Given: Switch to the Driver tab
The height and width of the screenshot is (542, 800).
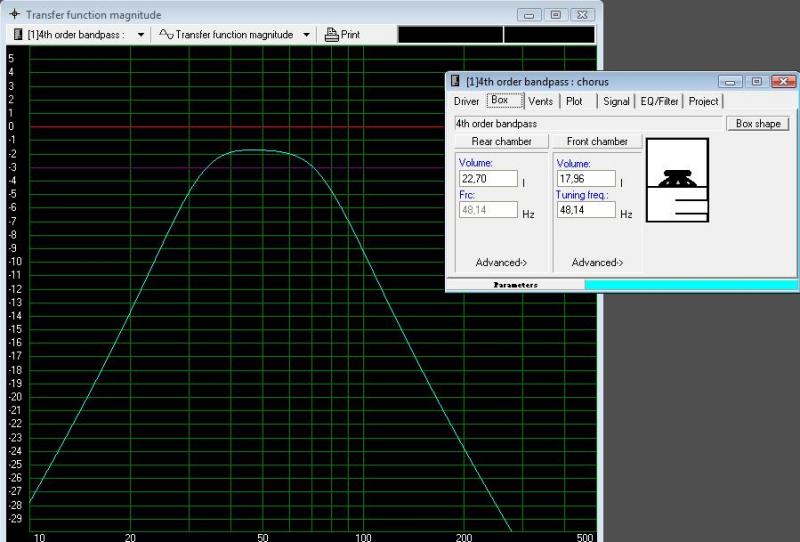Looking at the screenshot, I should pyautogui.click(x=466, y=101).
